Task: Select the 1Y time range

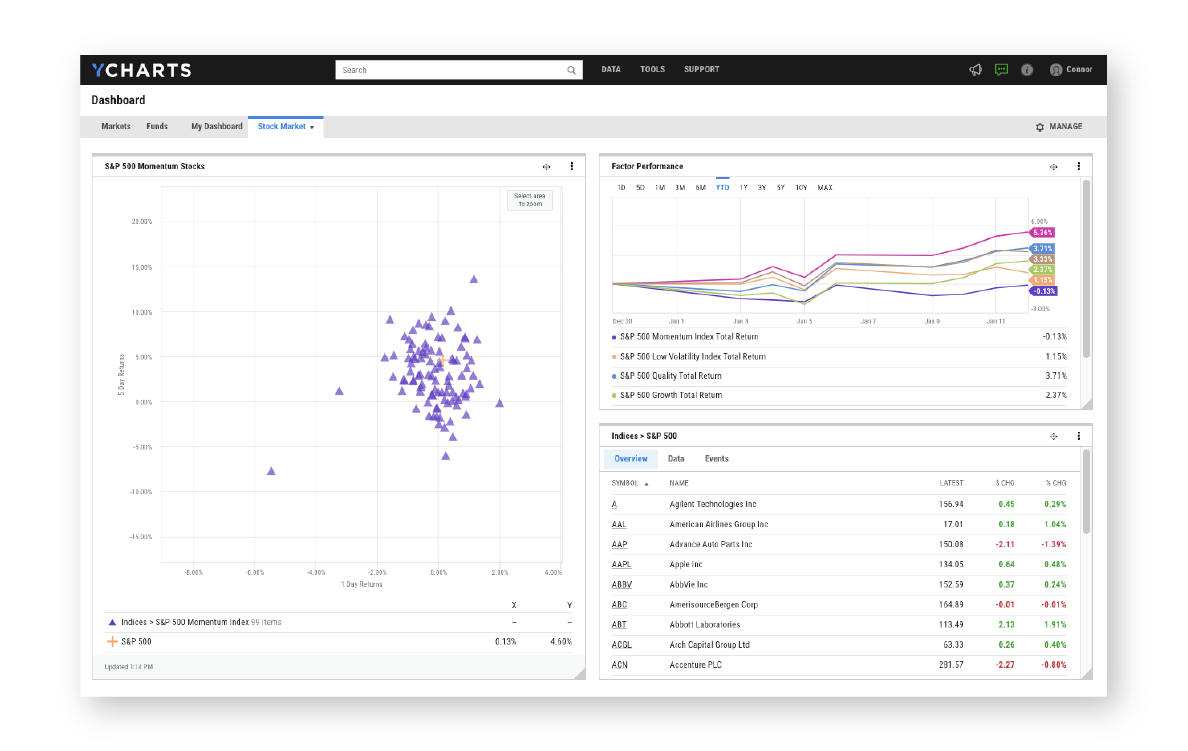Action: click(x=743, y=187)
